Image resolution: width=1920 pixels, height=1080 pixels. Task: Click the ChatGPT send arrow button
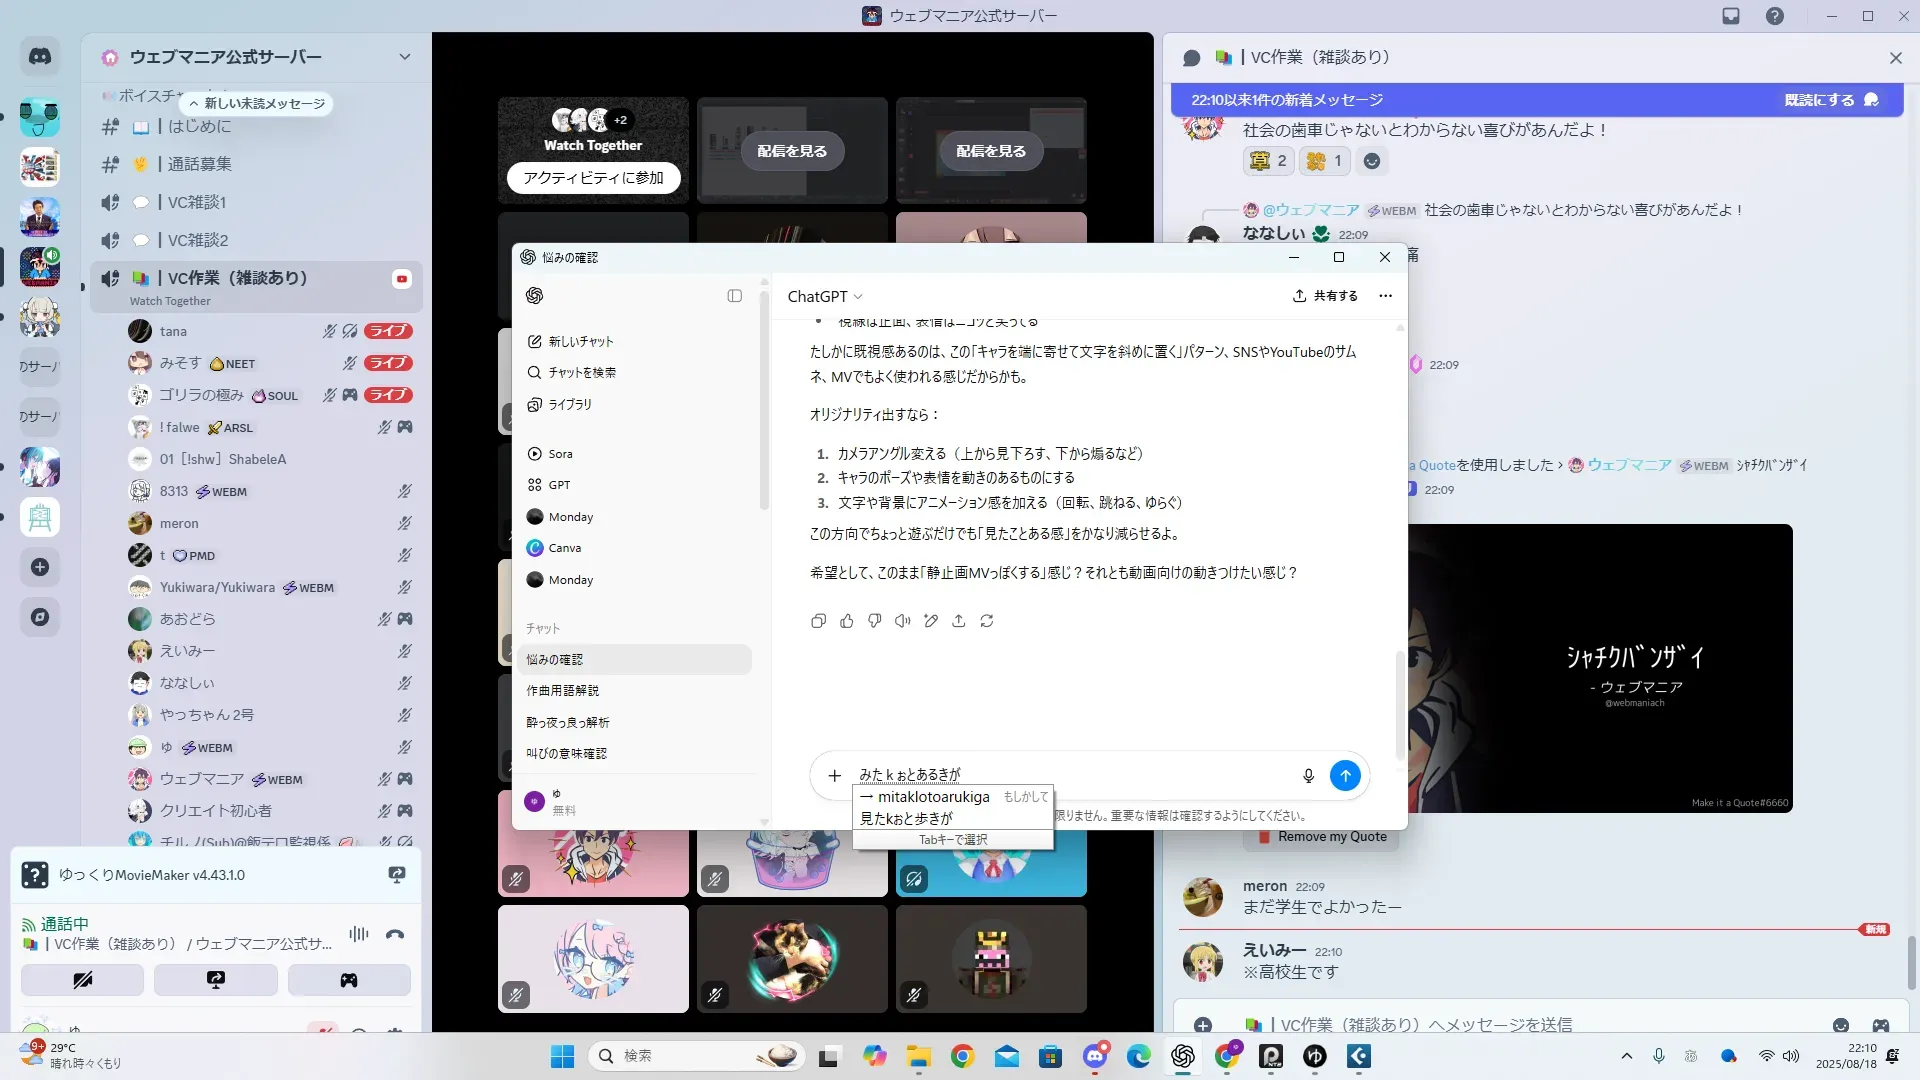tap(1345, 775)
